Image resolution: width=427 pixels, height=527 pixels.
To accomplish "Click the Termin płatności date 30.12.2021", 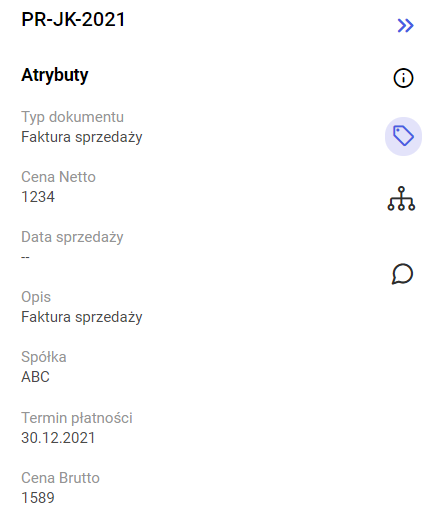I will [58, 438].
